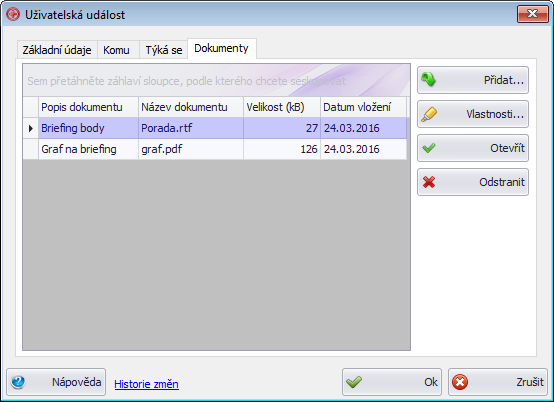Click the red cross icon on Odstranit
This screenshot has height=402, width=554.
tap(429, 182)
